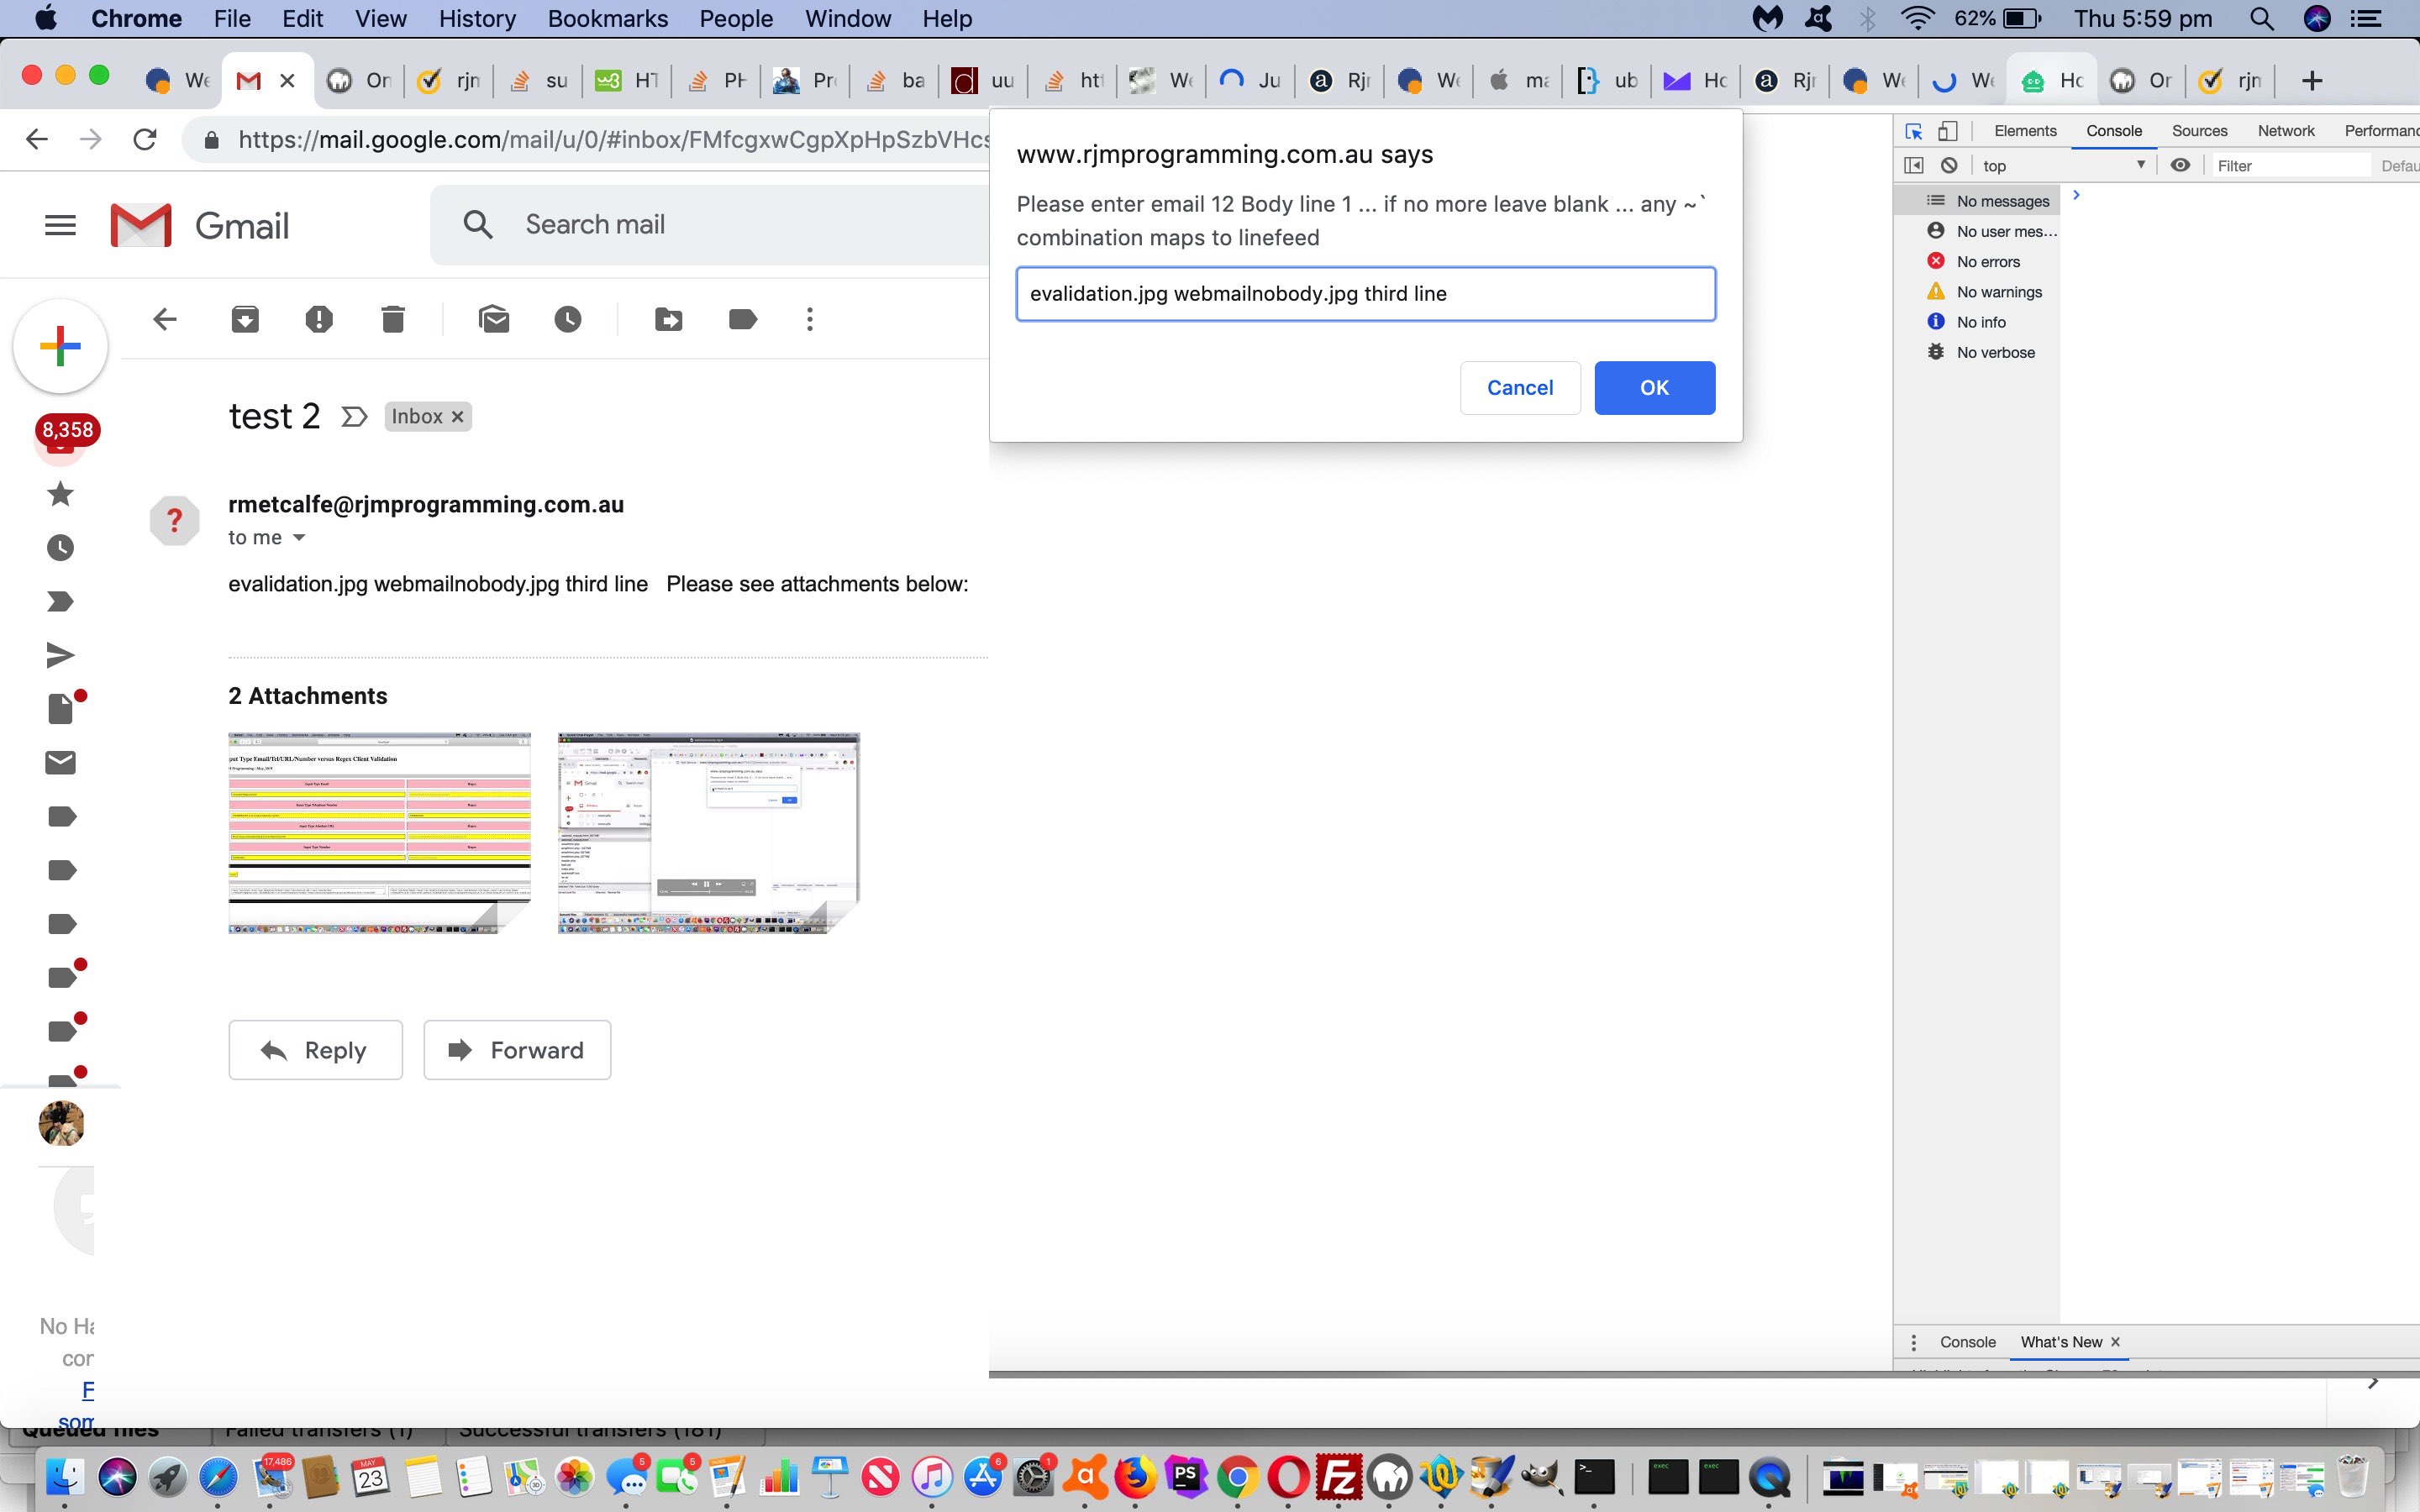2420x1512 pixels.
Task: Click the All Mail envelope icon in sidebar
Action: click(61, 763)
